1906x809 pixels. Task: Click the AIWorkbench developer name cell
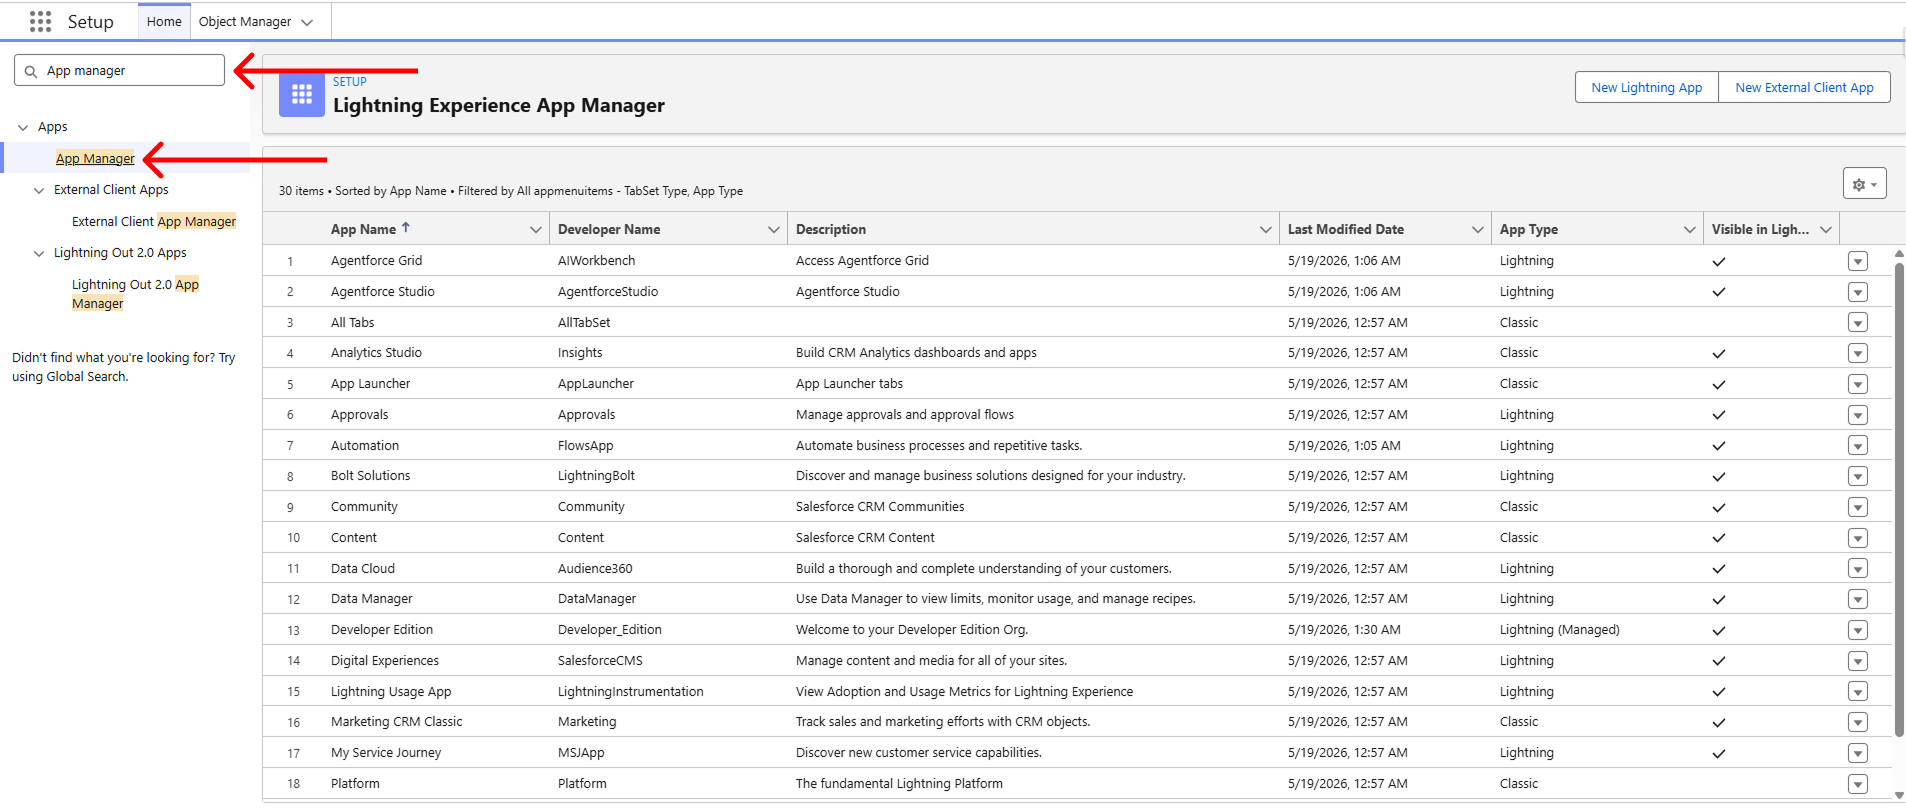pyautogui.click(x=597, y=261)
